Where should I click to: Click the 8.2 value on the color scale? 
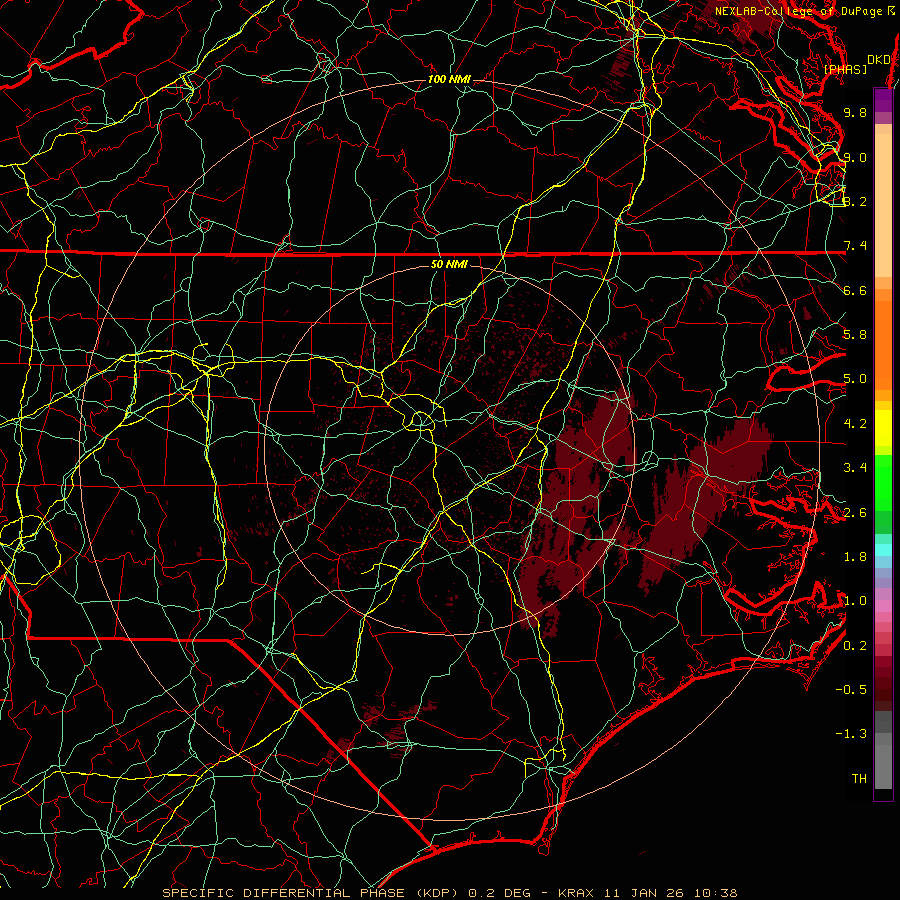pos(855,201)
